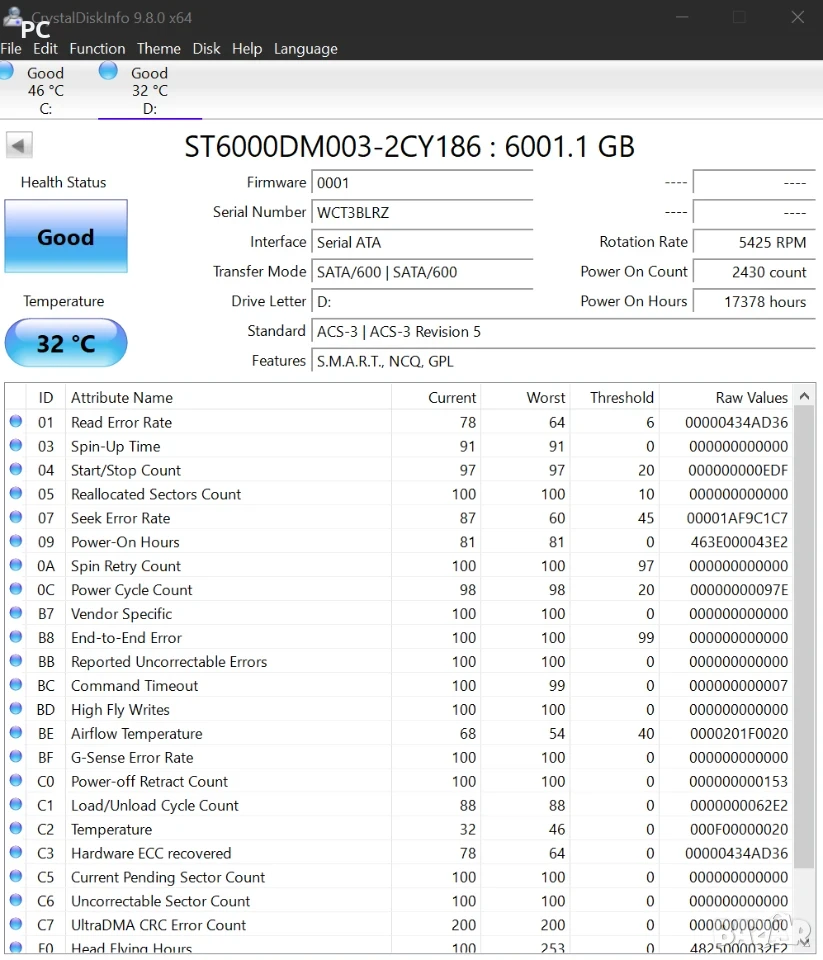823x960 pixels.
Task: Click status dot for Load/Unload Cycle Count
Action: (x=16, y=804)
